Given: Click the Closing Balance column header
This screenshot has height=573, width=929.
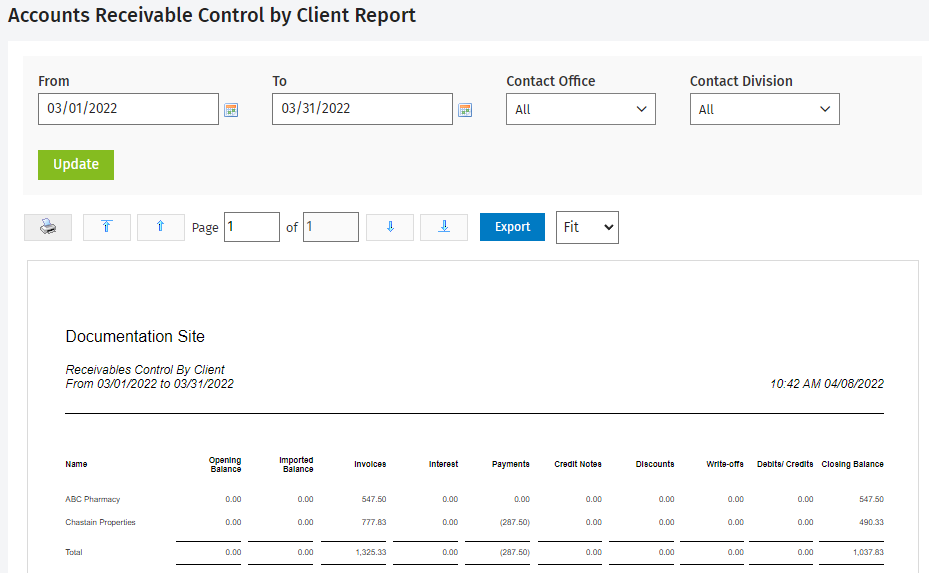Looking at the screenshot, I should coord(853,464).
